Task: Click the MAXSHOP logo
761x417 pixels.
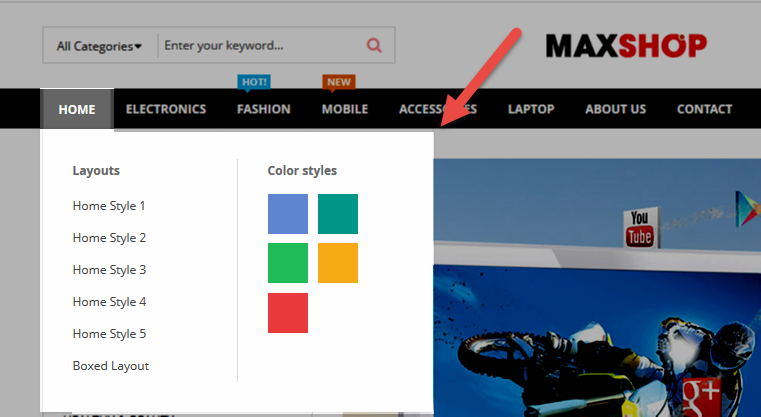Action: [x=626, y=46]
